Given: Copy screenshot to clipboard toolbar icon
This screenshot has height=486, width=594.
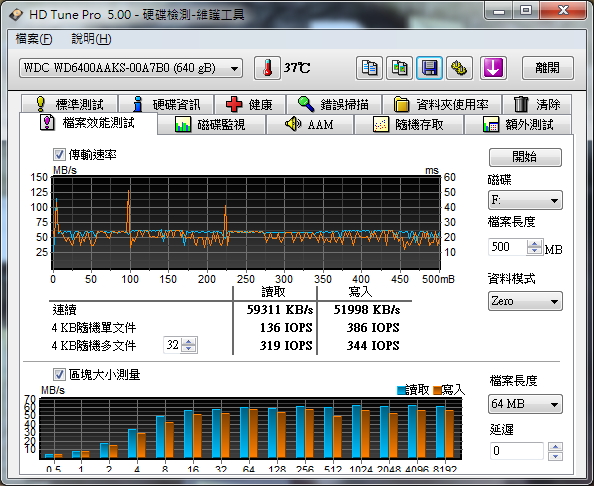Looking at the screenshot, I should click(399, 68).
